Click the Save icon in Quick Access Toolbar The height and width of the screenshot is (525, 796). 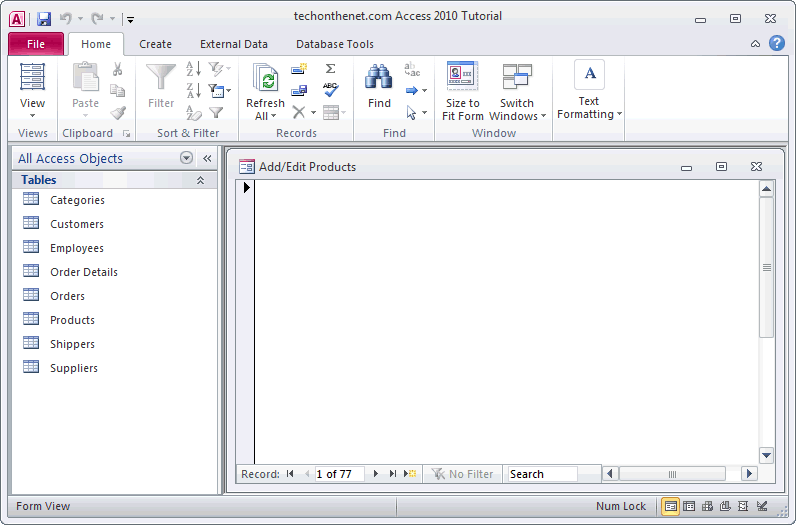[44, 19]
